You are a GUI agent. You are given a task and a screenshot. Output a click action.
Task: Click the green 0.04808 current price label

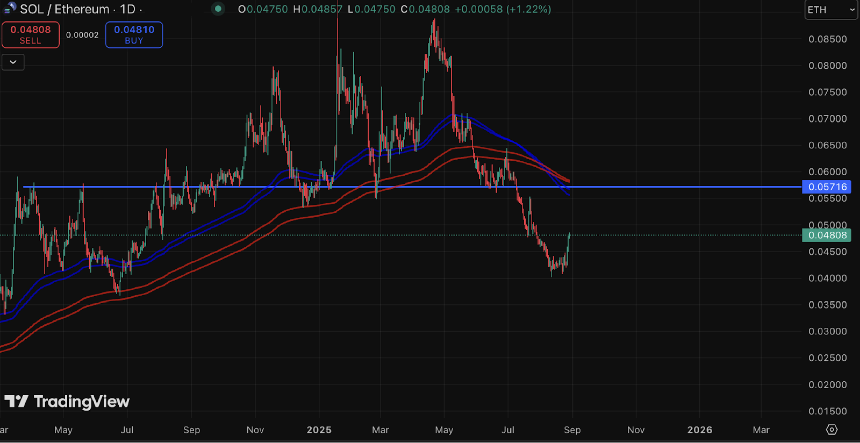tap(827, 235)
